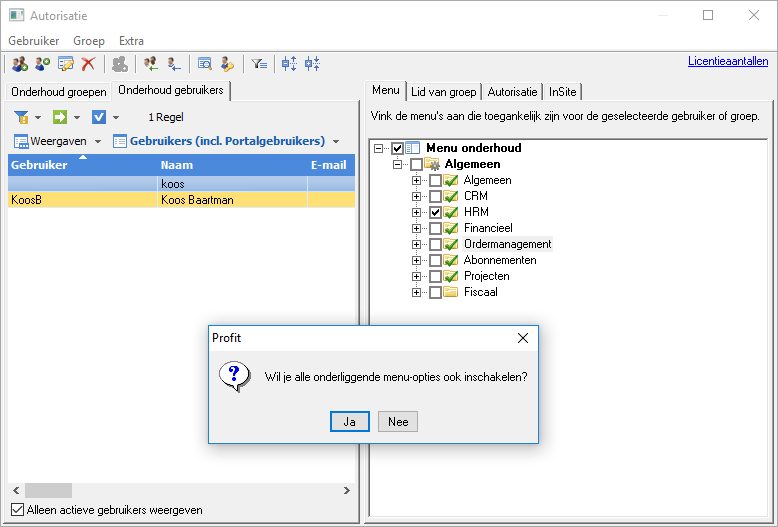This screenshot has height=527, width=778.
Task: Expand the Financieel tree node
Action: pos(416,228)
